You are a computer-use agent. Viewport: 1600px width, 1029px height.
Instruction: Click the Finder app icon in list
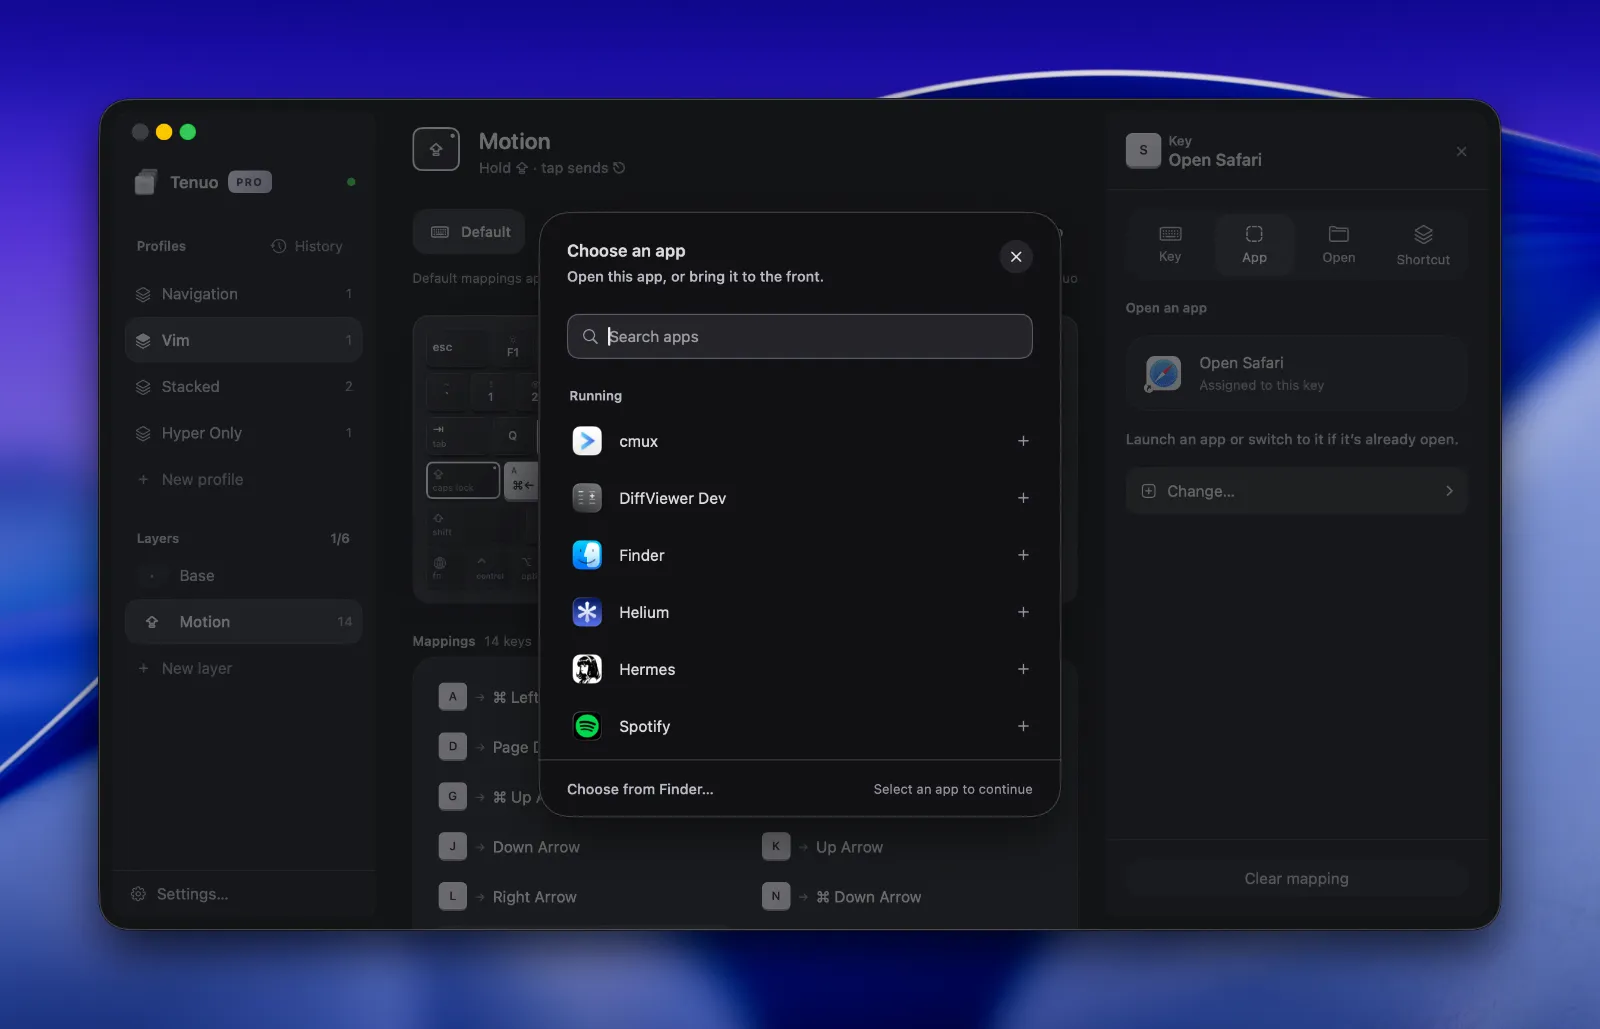[x=587, y=555]
